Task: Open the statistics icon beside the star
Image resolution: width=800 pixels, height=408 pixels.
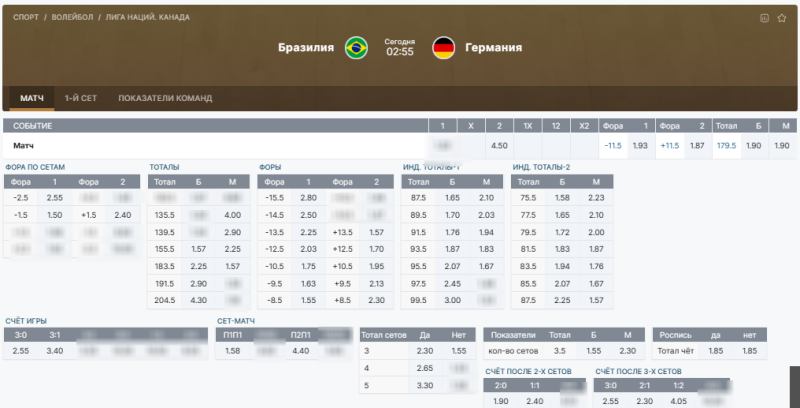Action: point(765,17)
